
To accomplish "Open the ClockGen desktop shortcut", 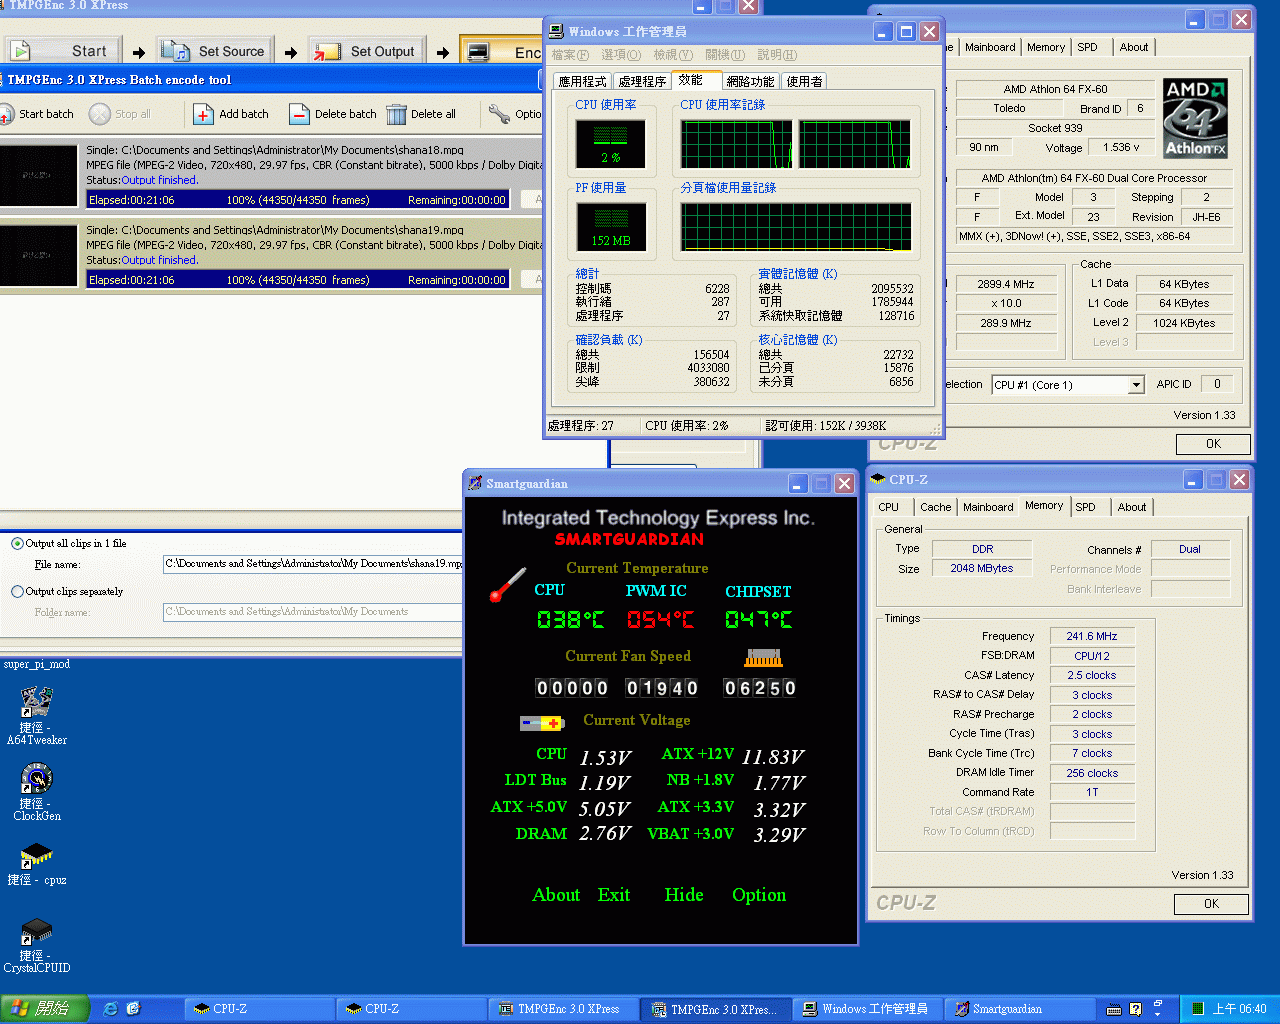I will click(x=37, y=778).
